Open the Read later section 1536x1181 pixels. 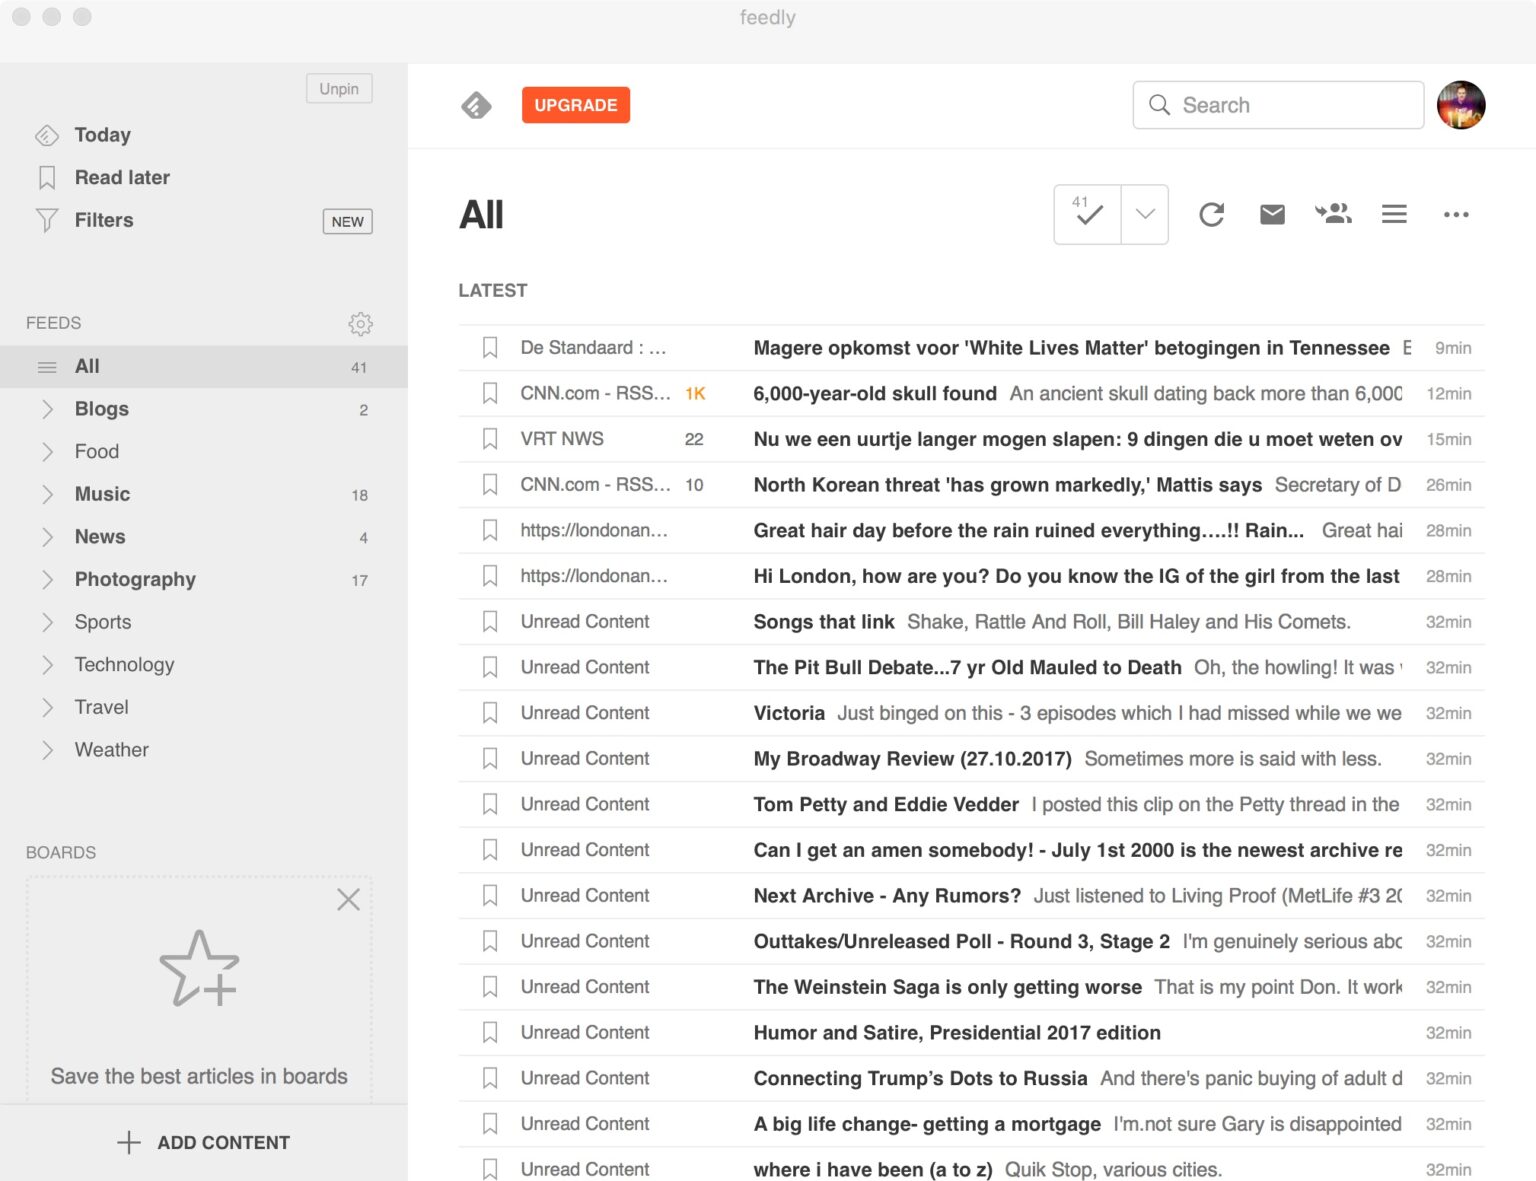click(122, 177)
